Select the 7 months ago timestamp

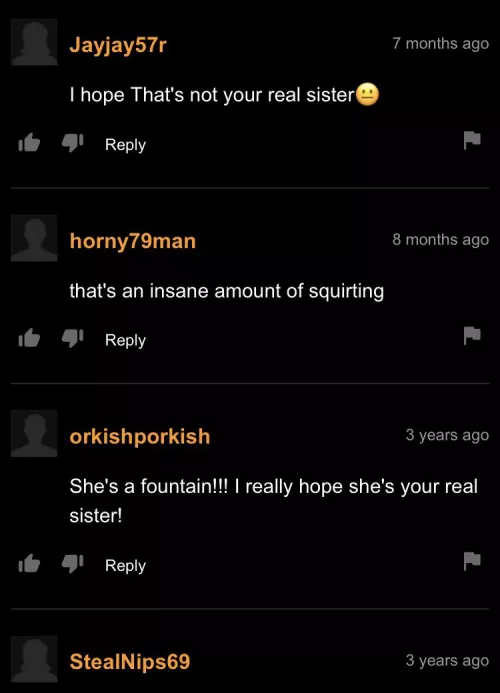(x=440, y=43)
